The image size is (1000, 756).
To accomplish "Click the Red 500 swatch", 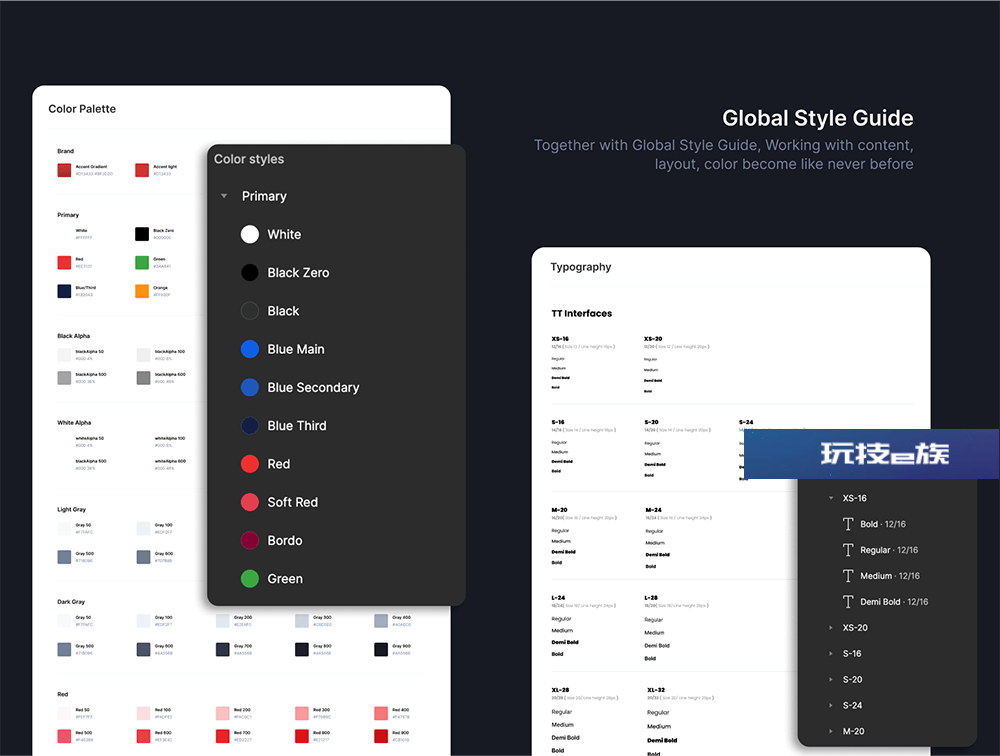I will (x=64, y=736).
